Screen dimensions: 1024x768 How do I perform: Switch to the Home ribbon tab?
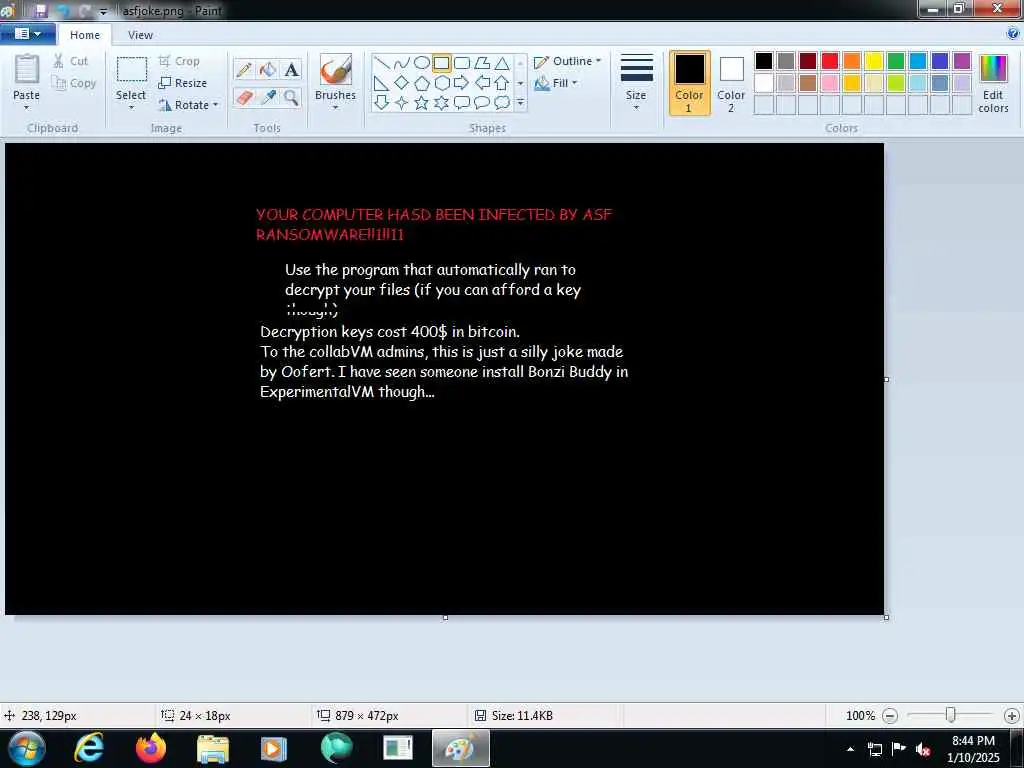coord(85,35)
